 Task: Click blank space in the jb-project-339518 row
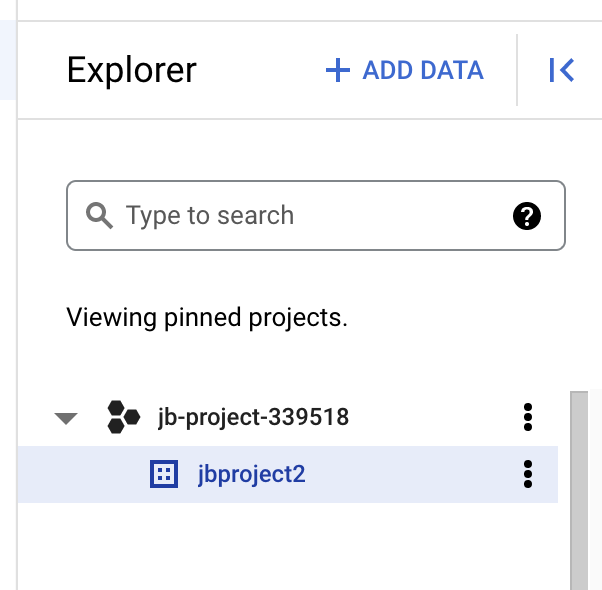click(430, 418)
